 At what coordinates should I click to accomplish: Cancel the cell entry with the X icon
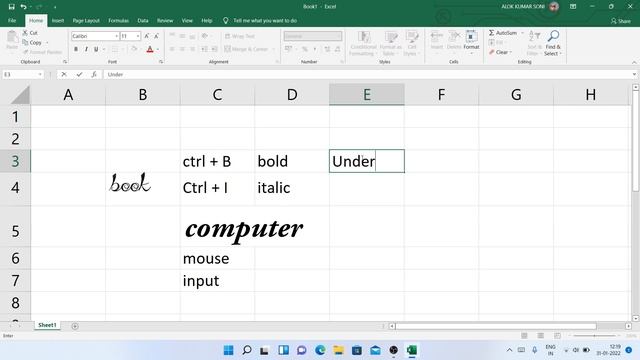point(64,74)
